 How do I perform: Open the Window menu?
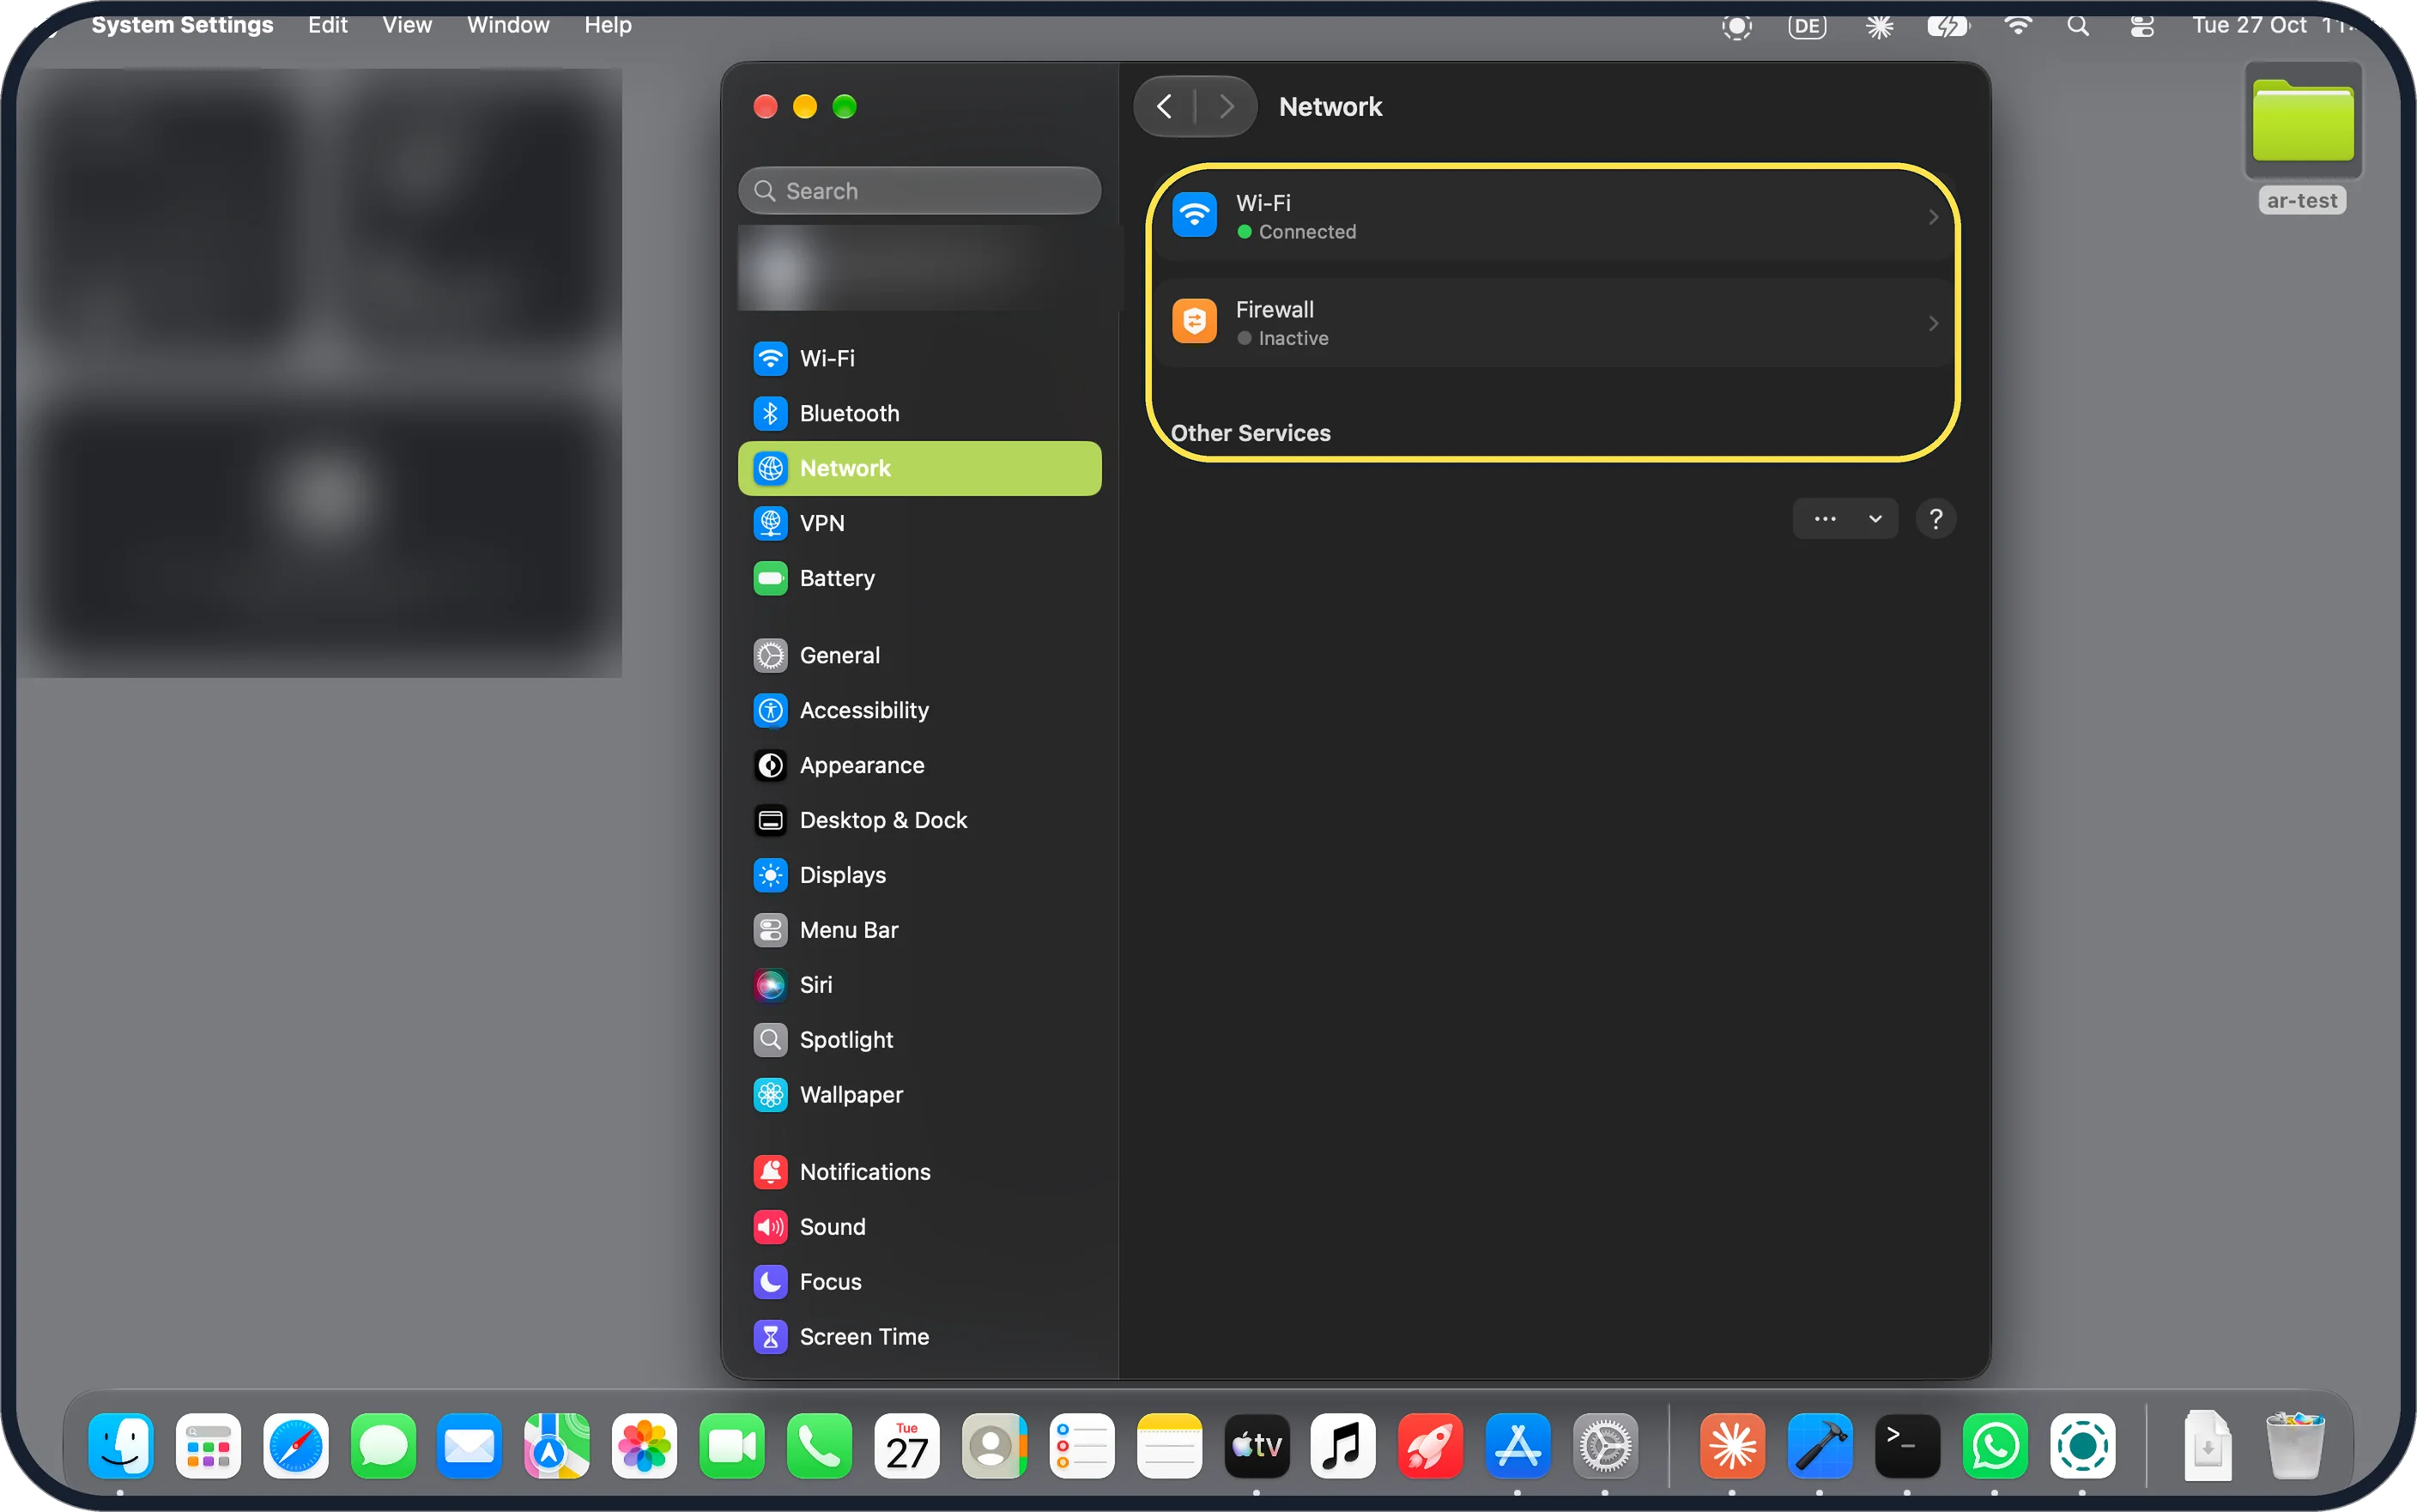508,25
